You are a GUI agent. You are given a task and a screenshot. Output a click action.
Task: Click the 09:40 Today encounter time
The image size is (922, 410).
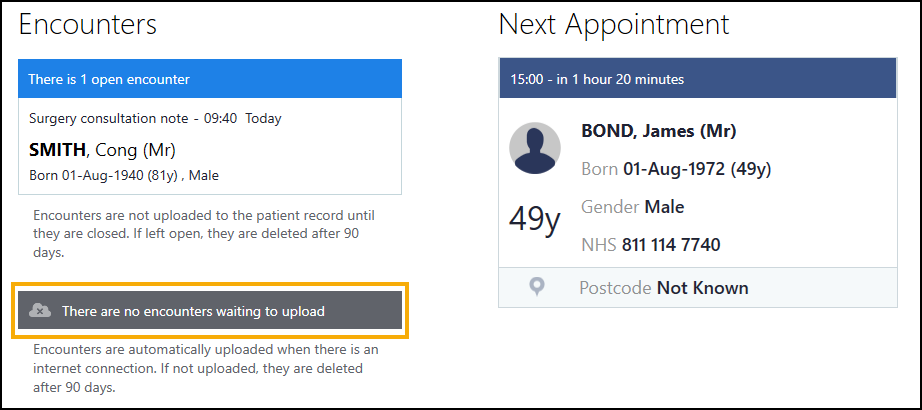coord(243,118)
